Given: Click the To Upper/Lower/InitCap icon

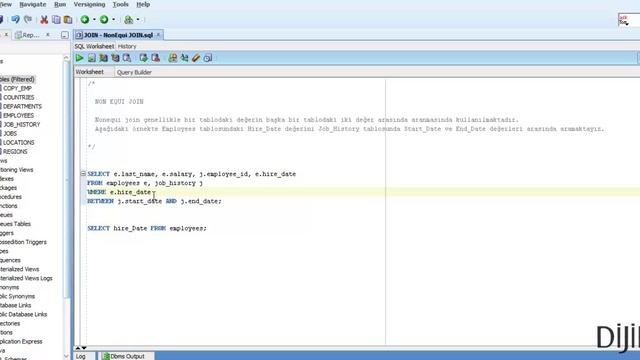Looking at the screenshot, I should pos(184,58).
